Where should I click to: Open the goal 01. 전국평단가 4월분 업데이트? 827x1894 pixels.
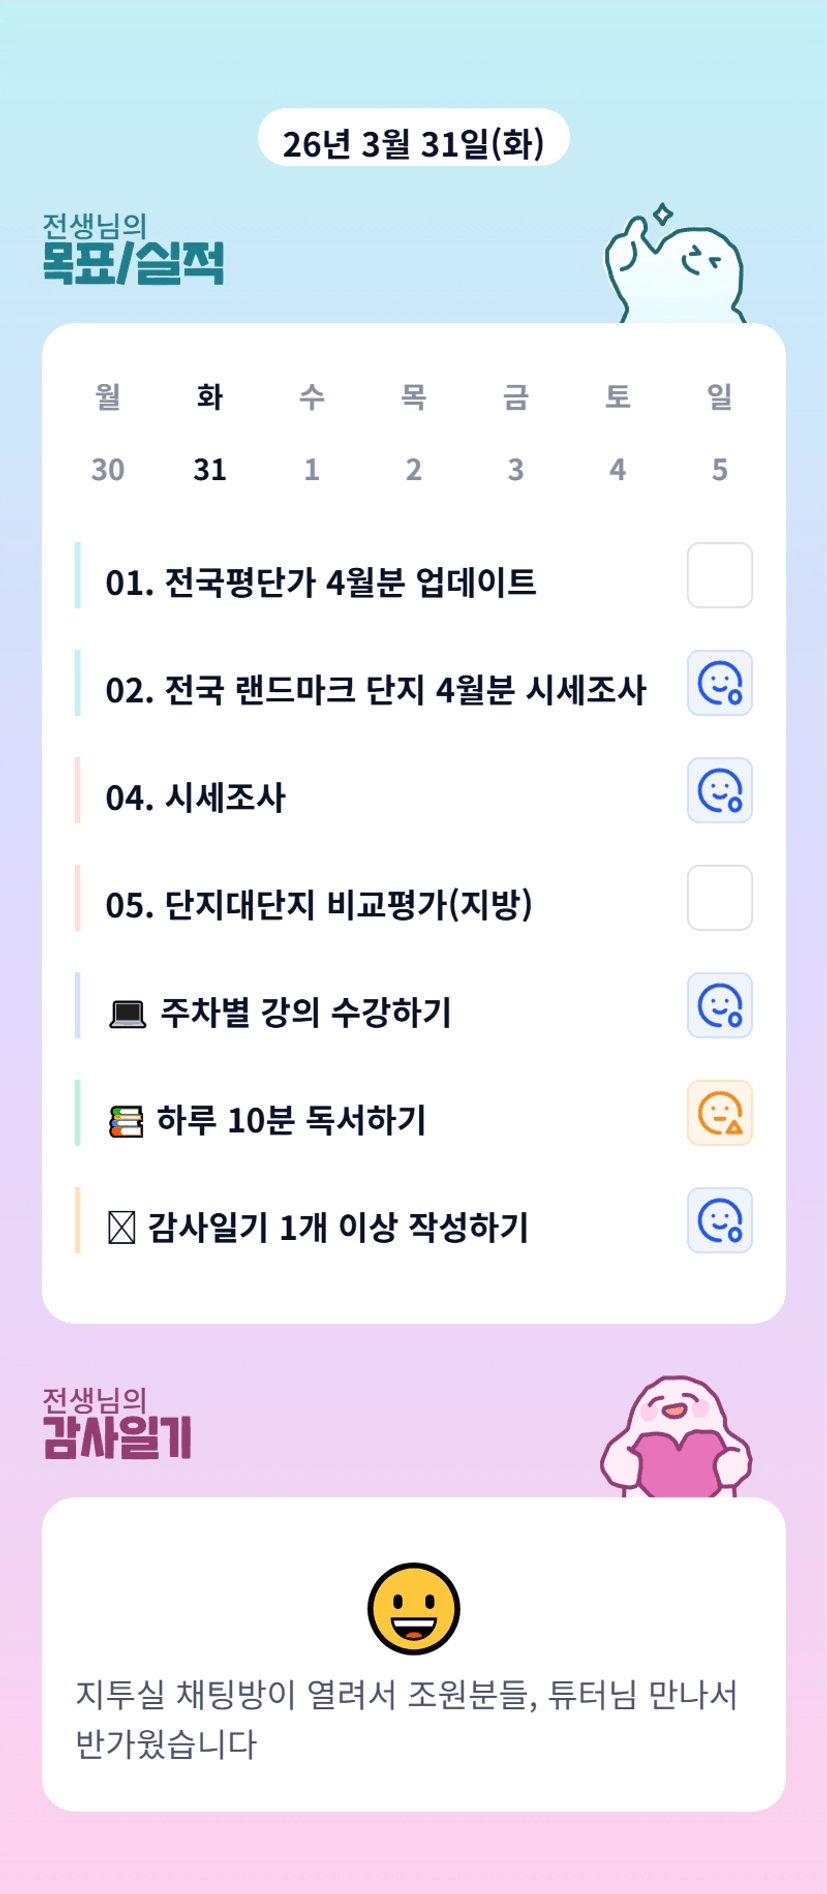click(321, 582)
